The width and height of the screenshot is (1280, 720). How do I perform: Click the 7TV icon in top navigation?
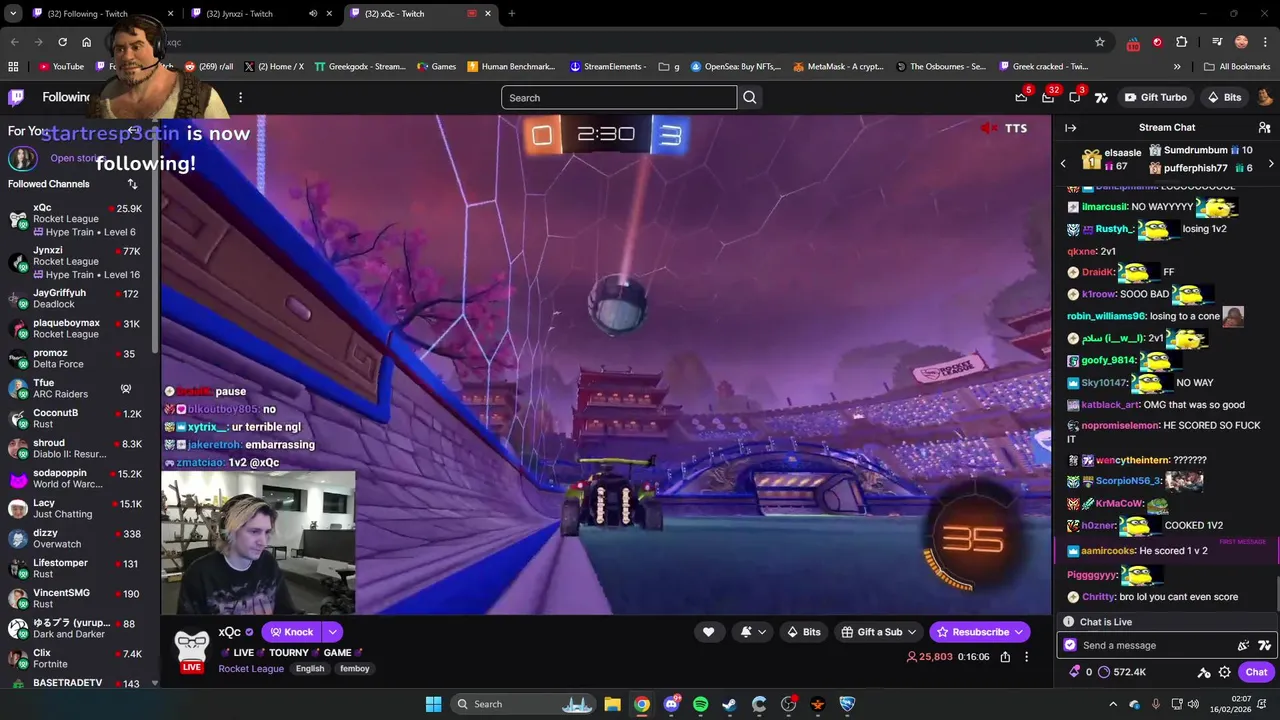pos(1101,97)
